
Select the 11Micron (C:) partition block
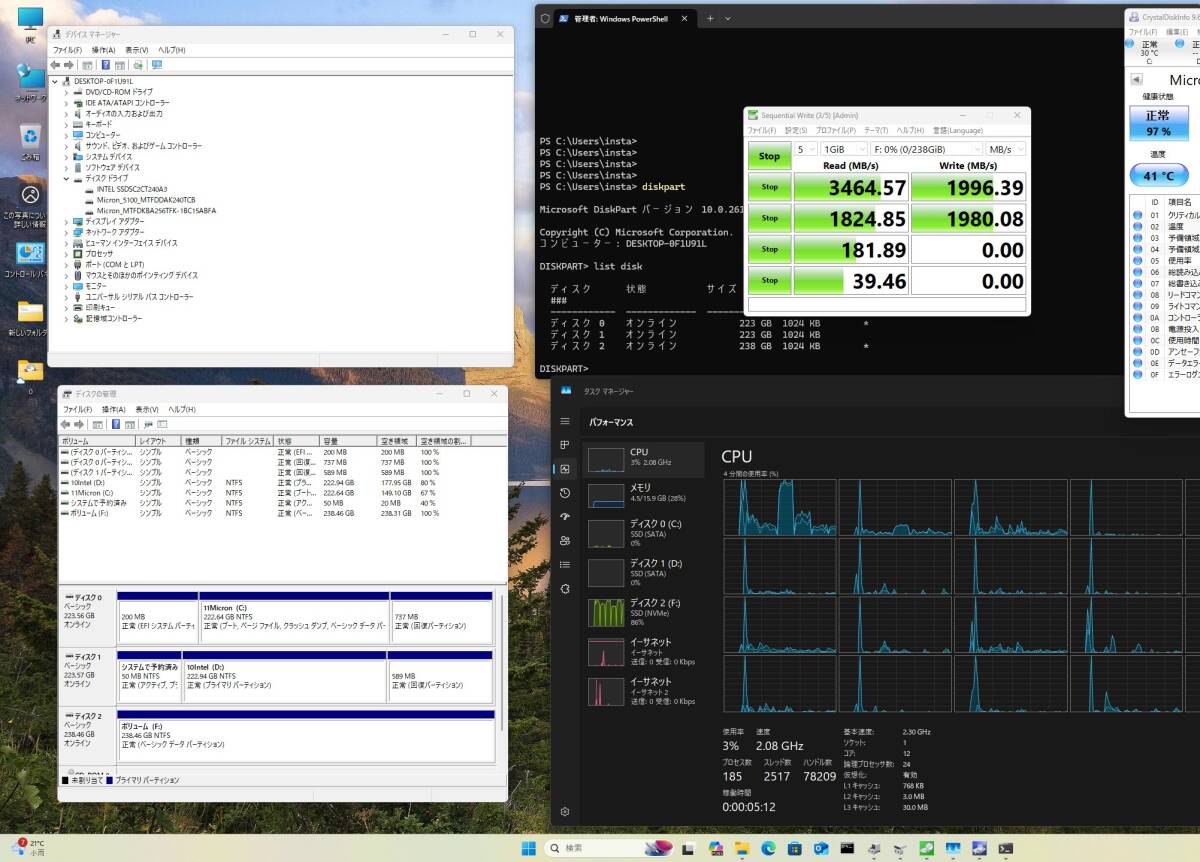[294, 620]
